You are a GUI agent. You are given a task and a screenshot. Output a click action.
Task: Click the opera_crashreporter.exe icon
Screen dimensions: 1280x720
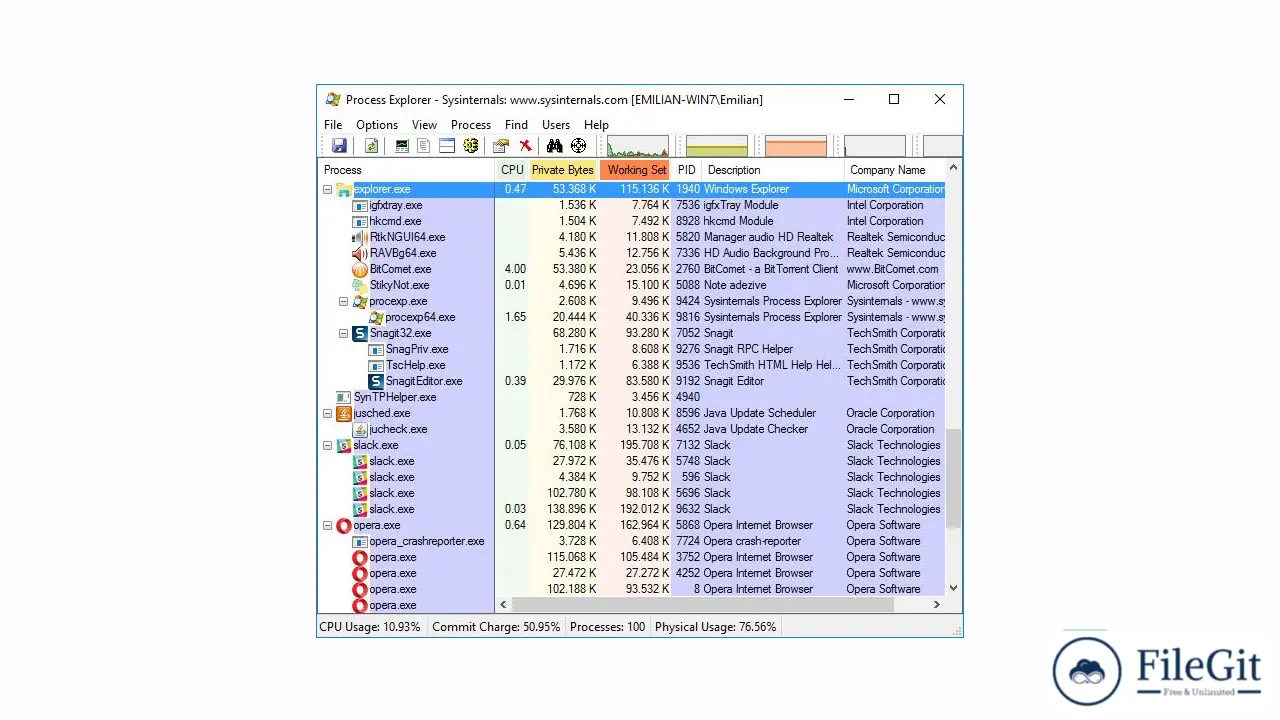pos(360,541)
